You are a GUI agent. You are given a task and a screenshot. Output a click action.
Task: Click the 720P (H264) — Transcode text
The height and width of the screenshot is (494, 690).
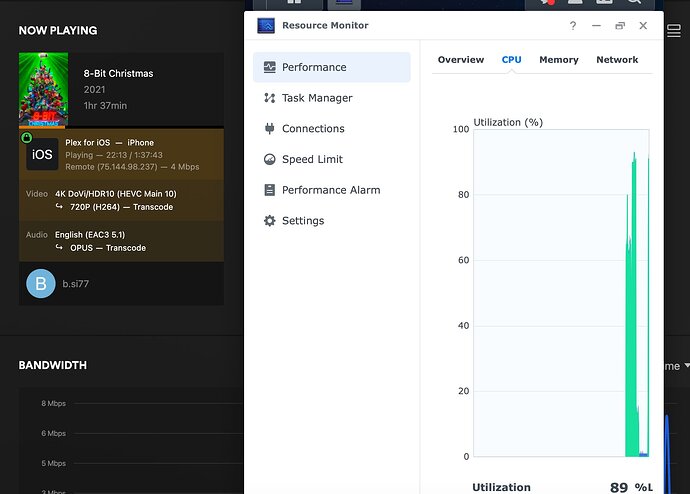click(x=121, y=207)
